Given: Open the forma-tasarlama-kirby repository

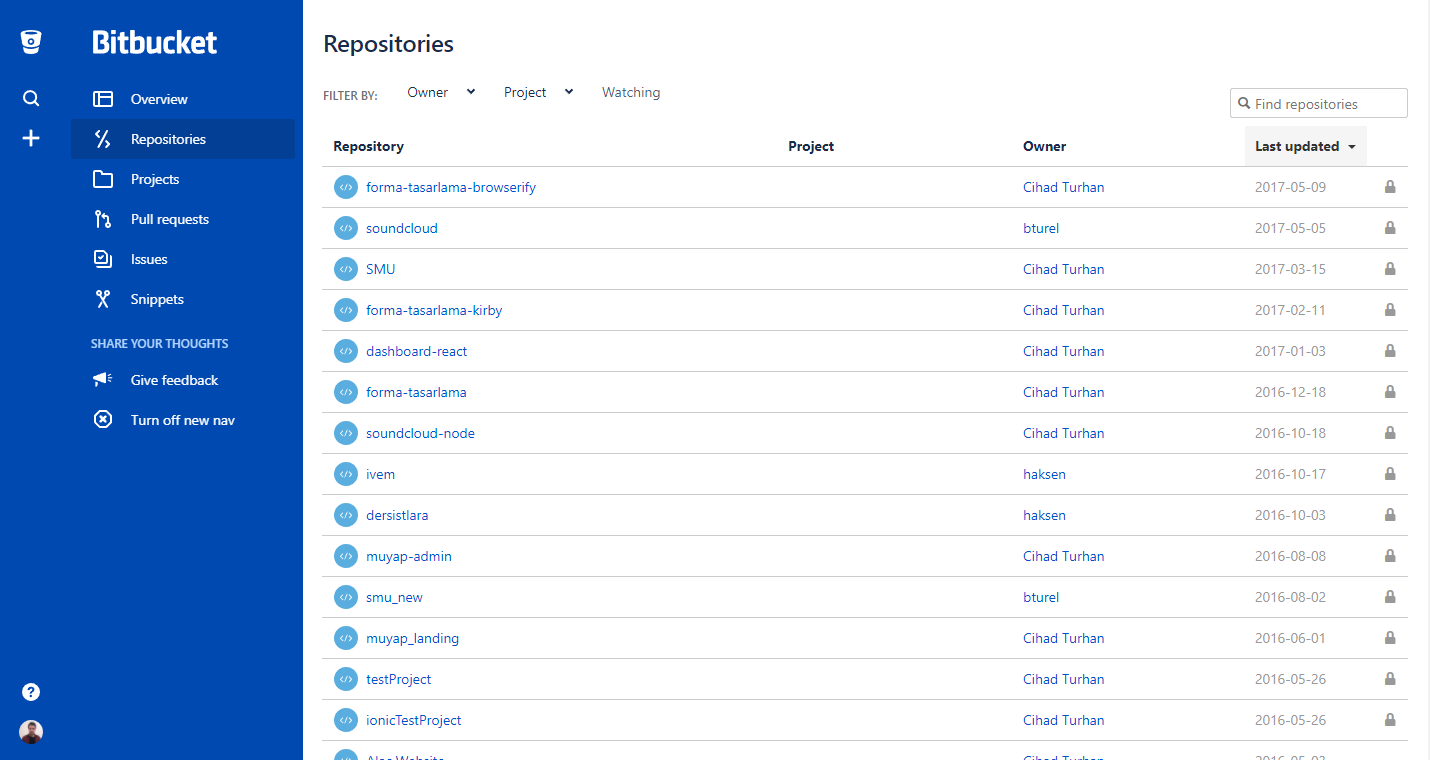Looking at the screenshot, I should (434, 310).
